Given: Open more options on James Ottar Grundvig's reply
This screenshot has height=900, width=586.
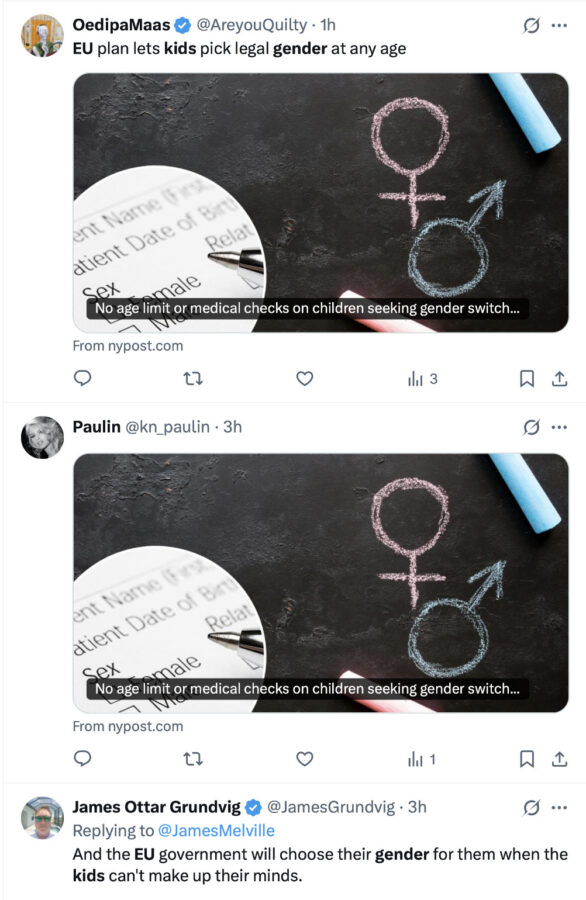Looking at the screenshot, I should 559,808.
